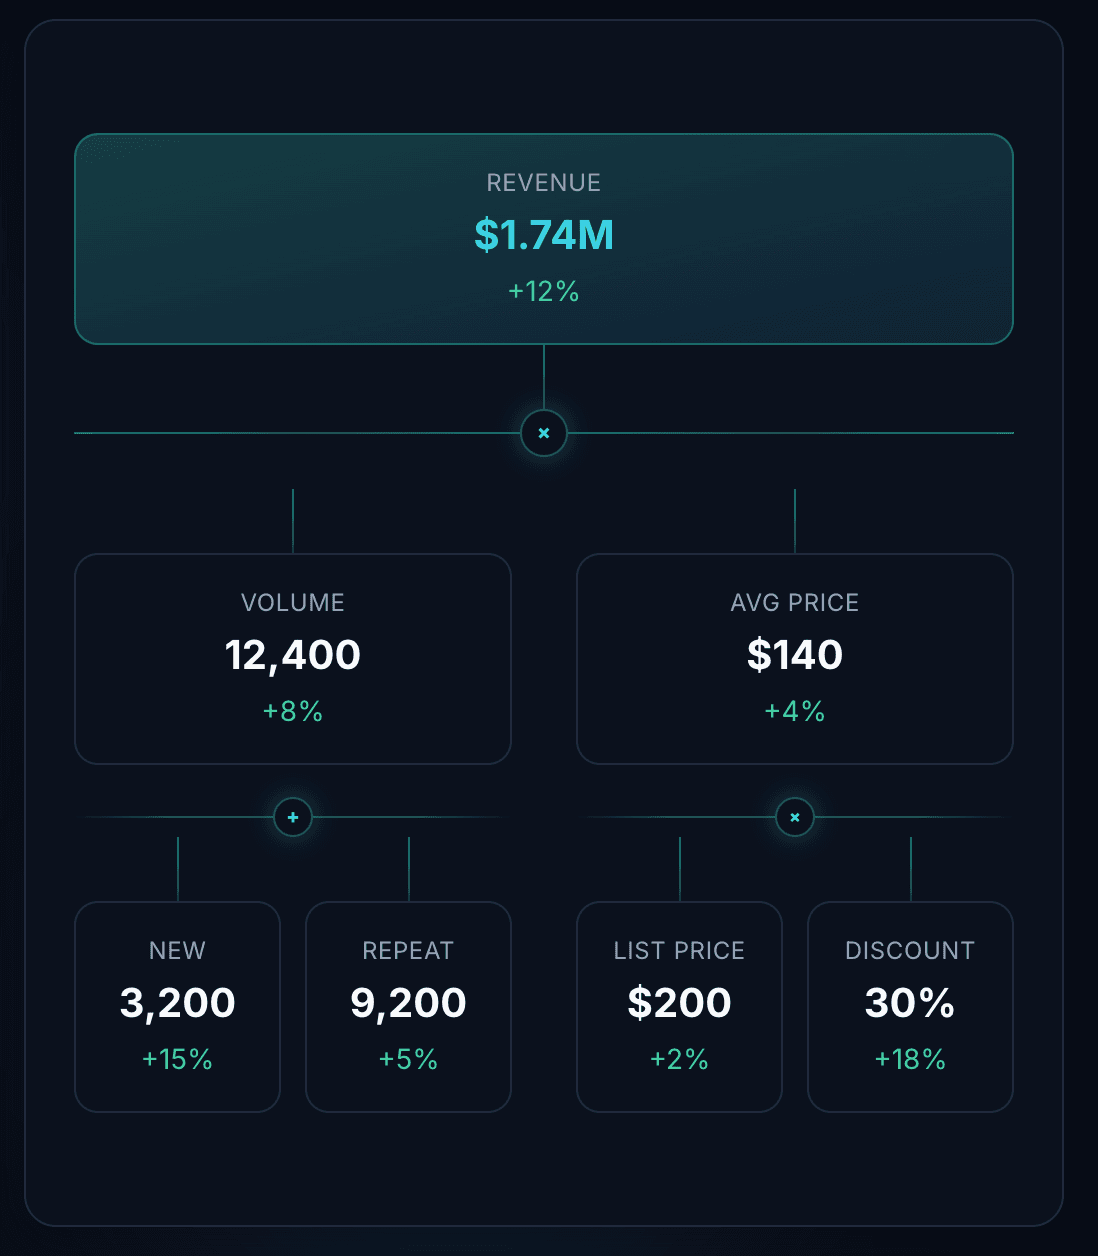Open the Repeat 9,200 card
1098x1256 pixels.
408,1007
